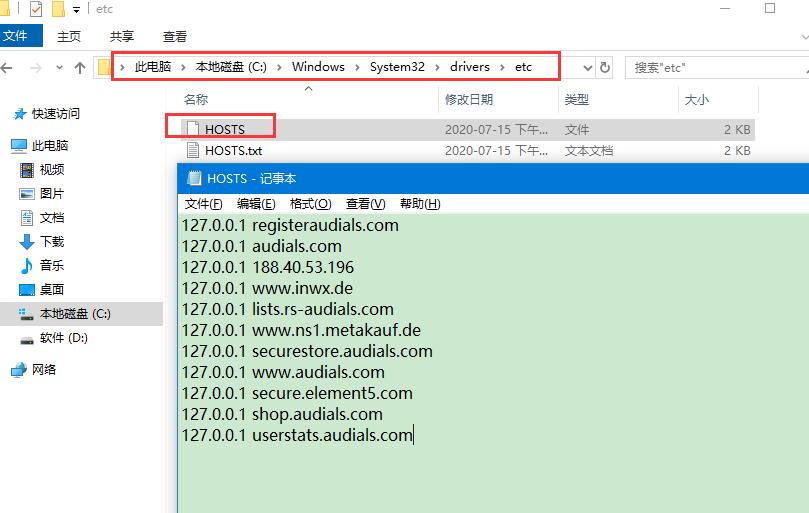Click etc in the address path
Image resolution: width=809 pixels, height=513 pixels.
coord(523,67)
